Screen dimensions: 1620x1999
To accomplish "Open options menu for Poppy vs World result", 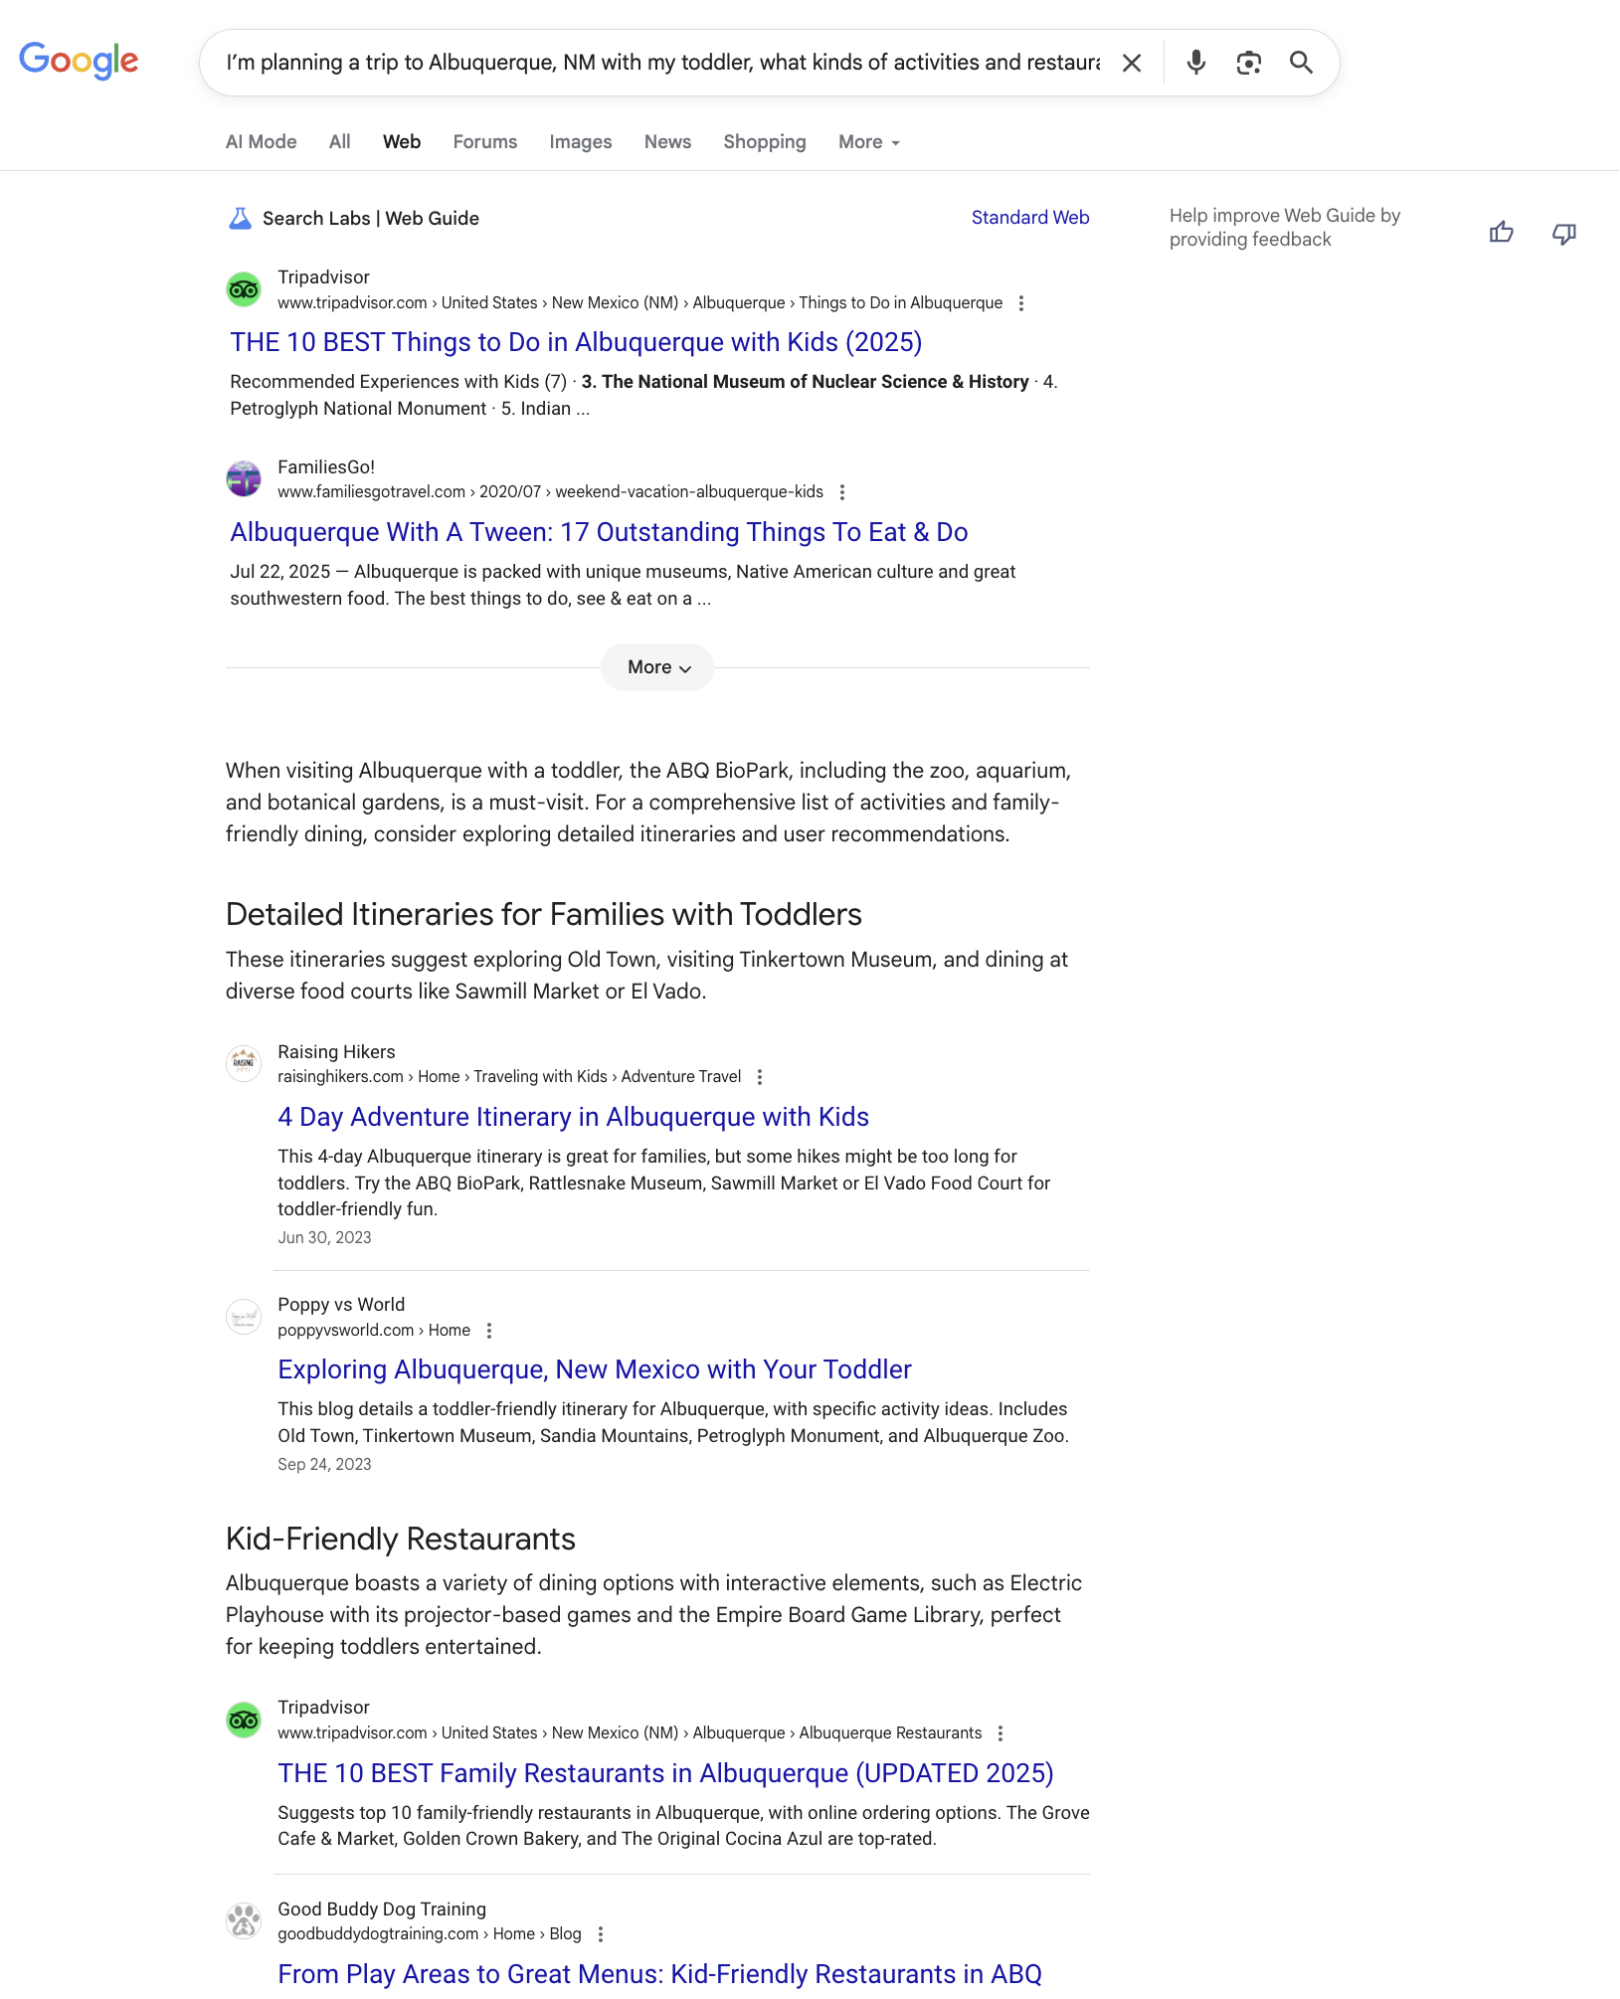I will 489,1331.
